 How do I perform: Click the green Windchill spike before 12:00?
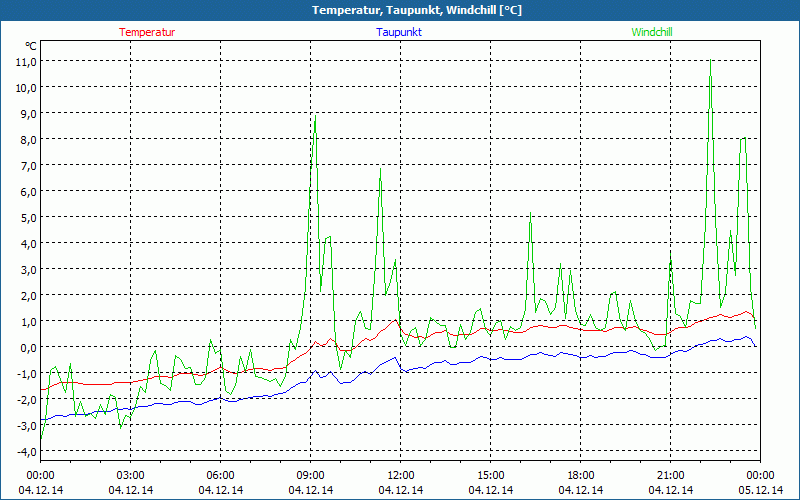click(x=380, y=169)
